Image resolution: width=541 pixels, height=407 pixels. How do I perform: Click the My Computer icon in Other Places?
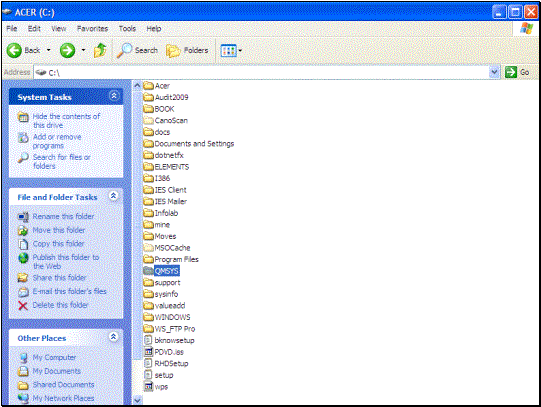click(23, 358)
